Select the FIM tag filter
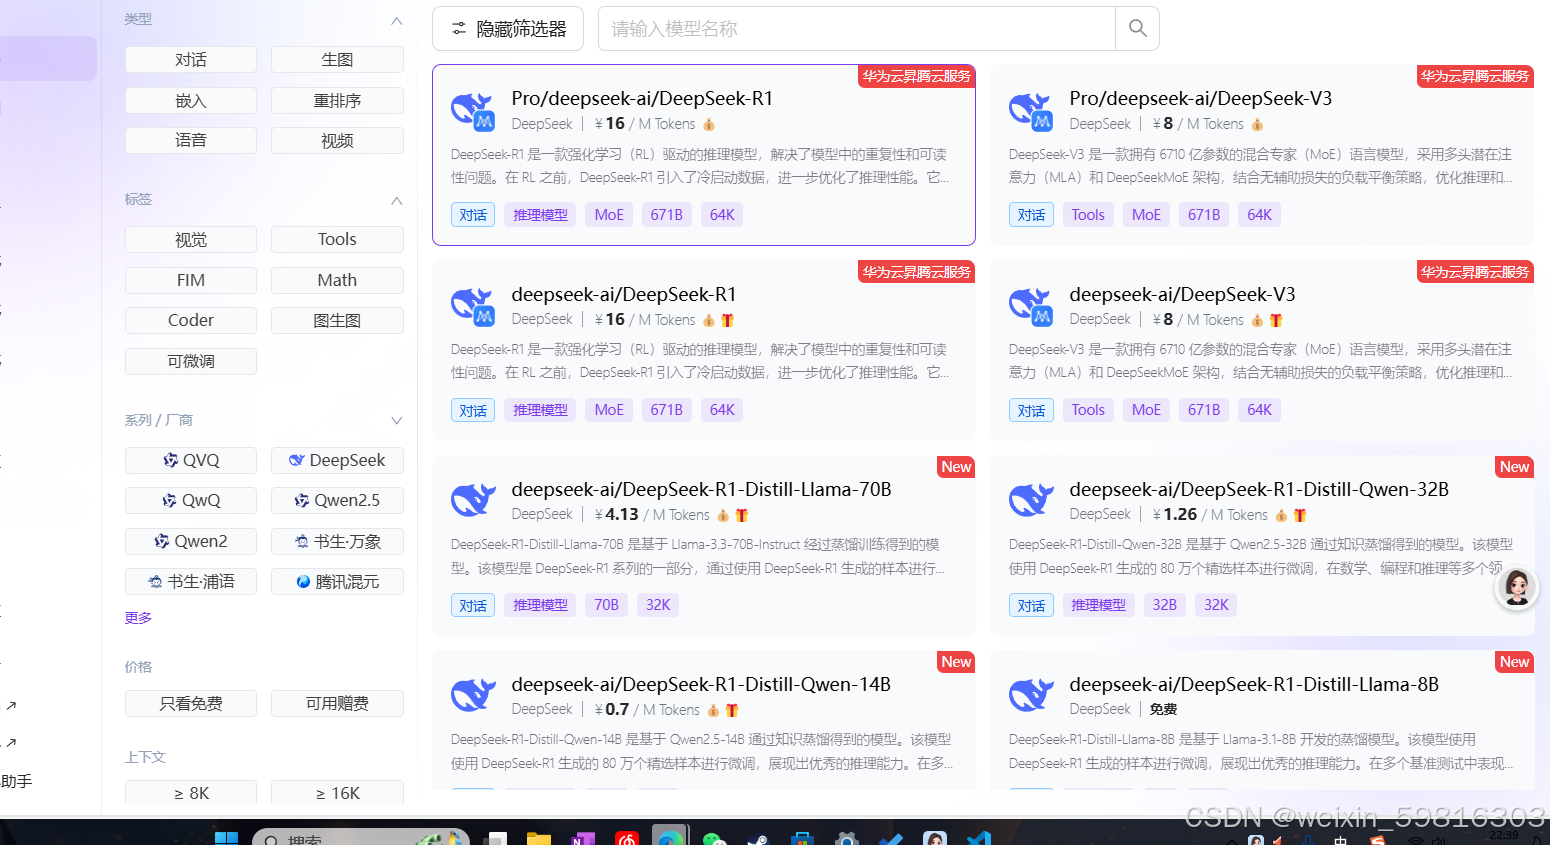The image size is (1550, 845). point(191,281)
